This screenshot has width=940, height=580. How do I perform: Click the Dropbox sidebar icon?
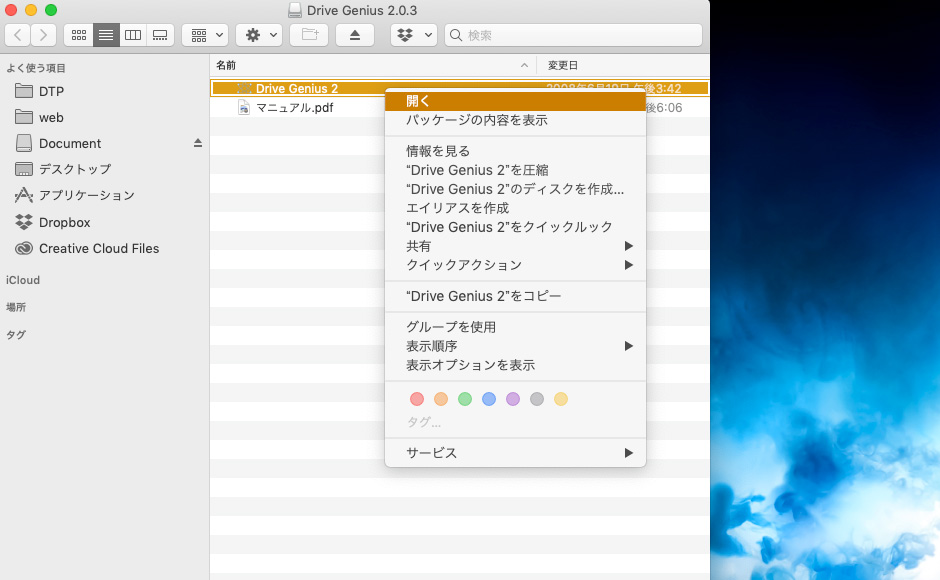[24, 222]
